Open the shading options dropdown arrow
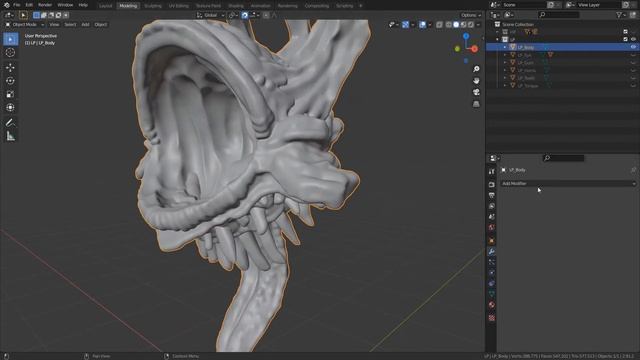 click(x=478, y=25)
